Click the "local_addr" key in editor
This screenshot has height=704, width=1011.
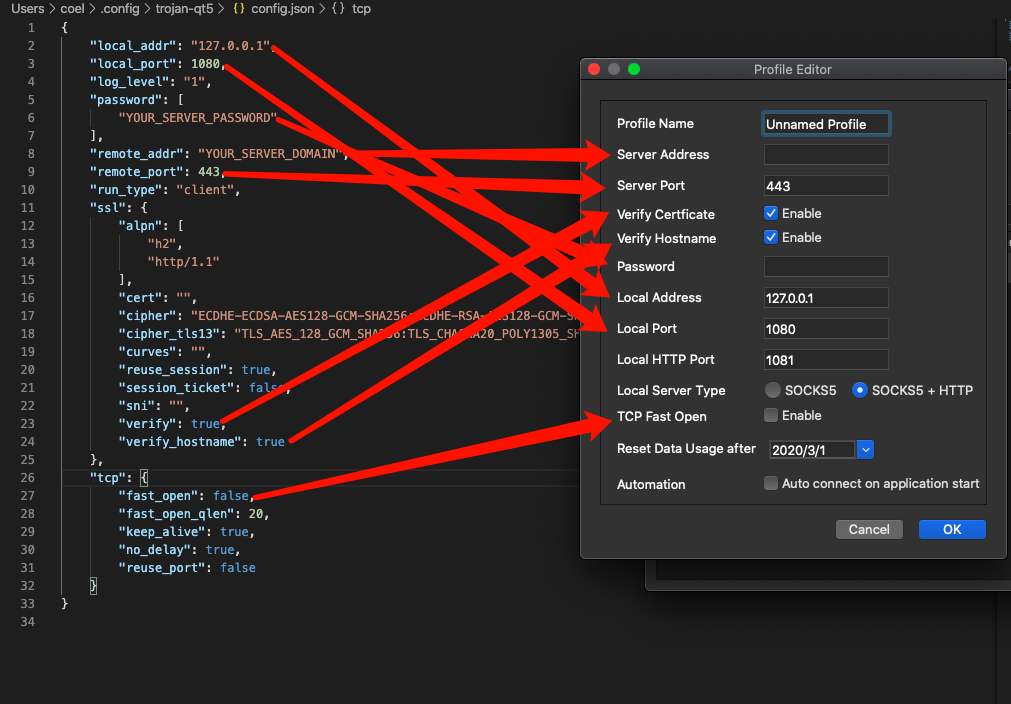pos(133,46)
